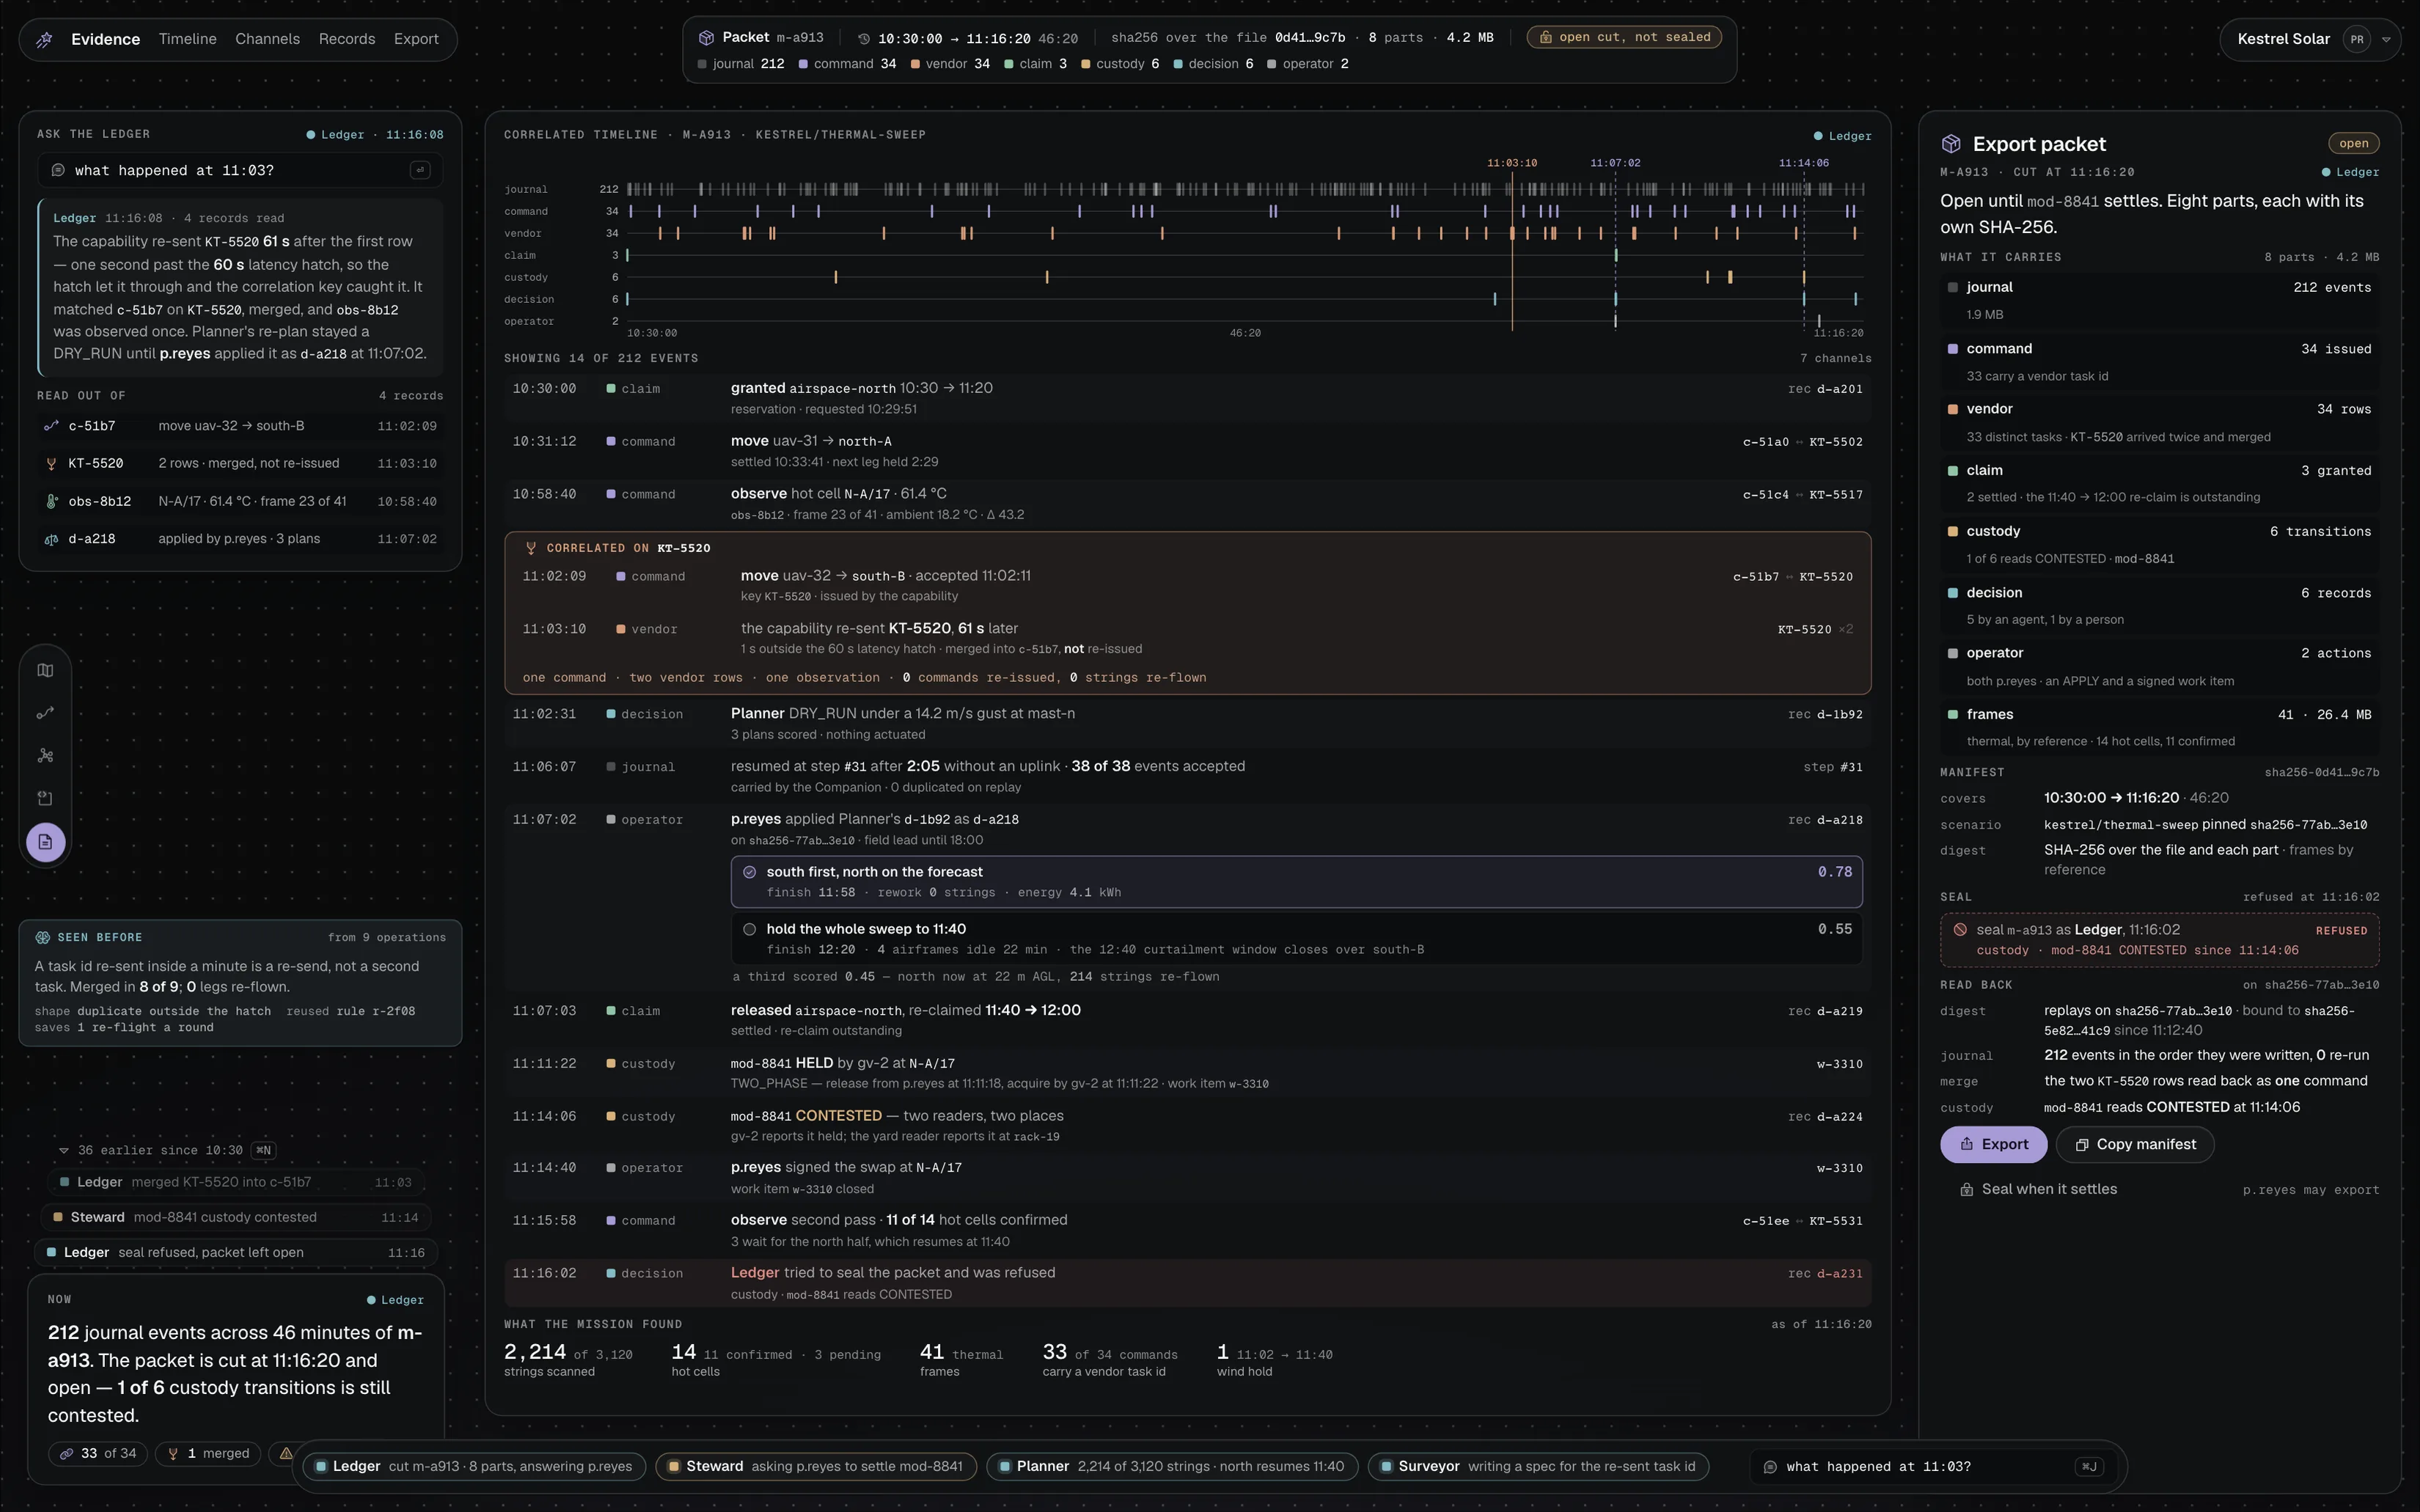This screenshot has width=2420, height=1512.
Task: Expand the d-a218 read-out record
Action: (x=240, y=539)
